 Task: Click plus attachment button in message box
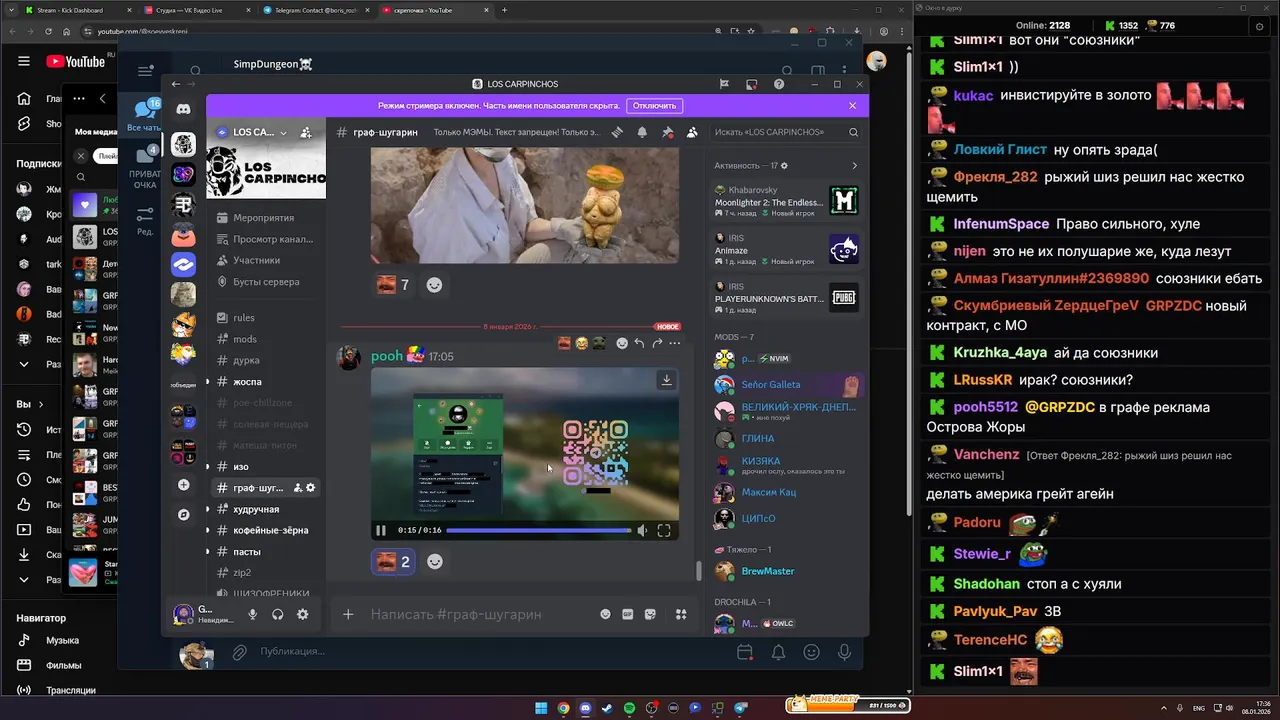pyautogui.click(x=348, y=614)
